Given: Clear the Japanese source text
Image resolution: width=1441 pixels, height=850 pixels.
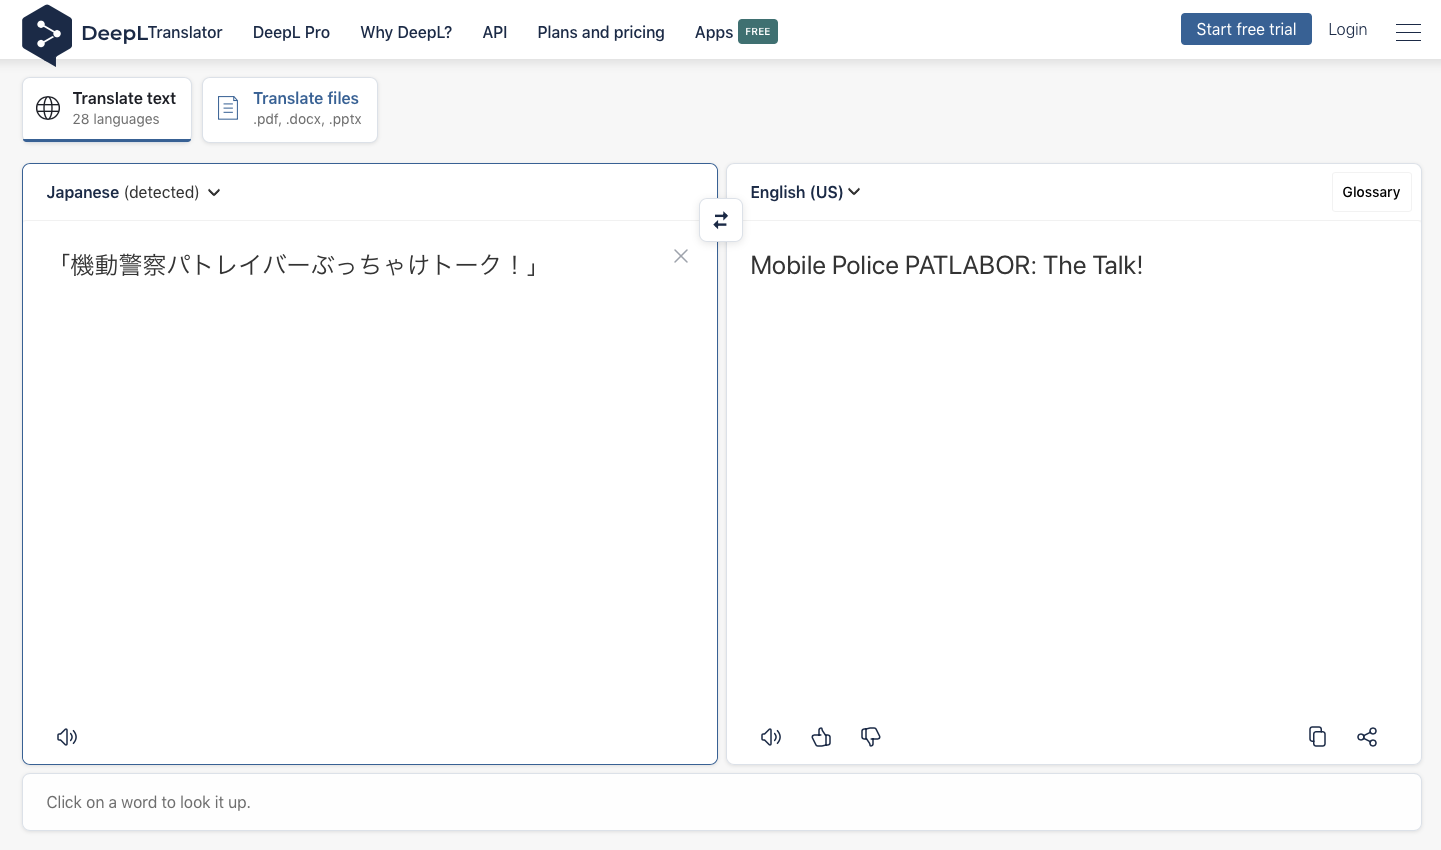Looking at the screenshot, I should pyautogui.click(x=681, y=256).
